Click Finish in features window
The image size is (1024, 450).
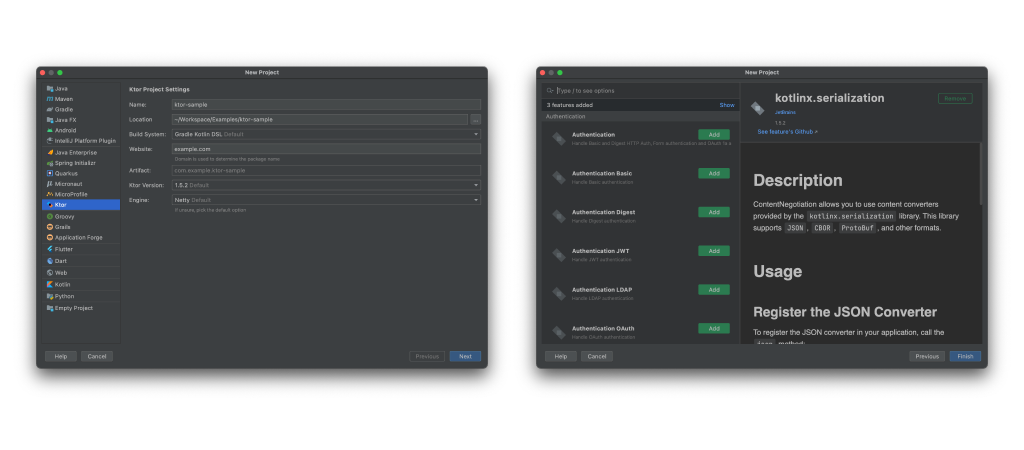(x=965, y=357)
